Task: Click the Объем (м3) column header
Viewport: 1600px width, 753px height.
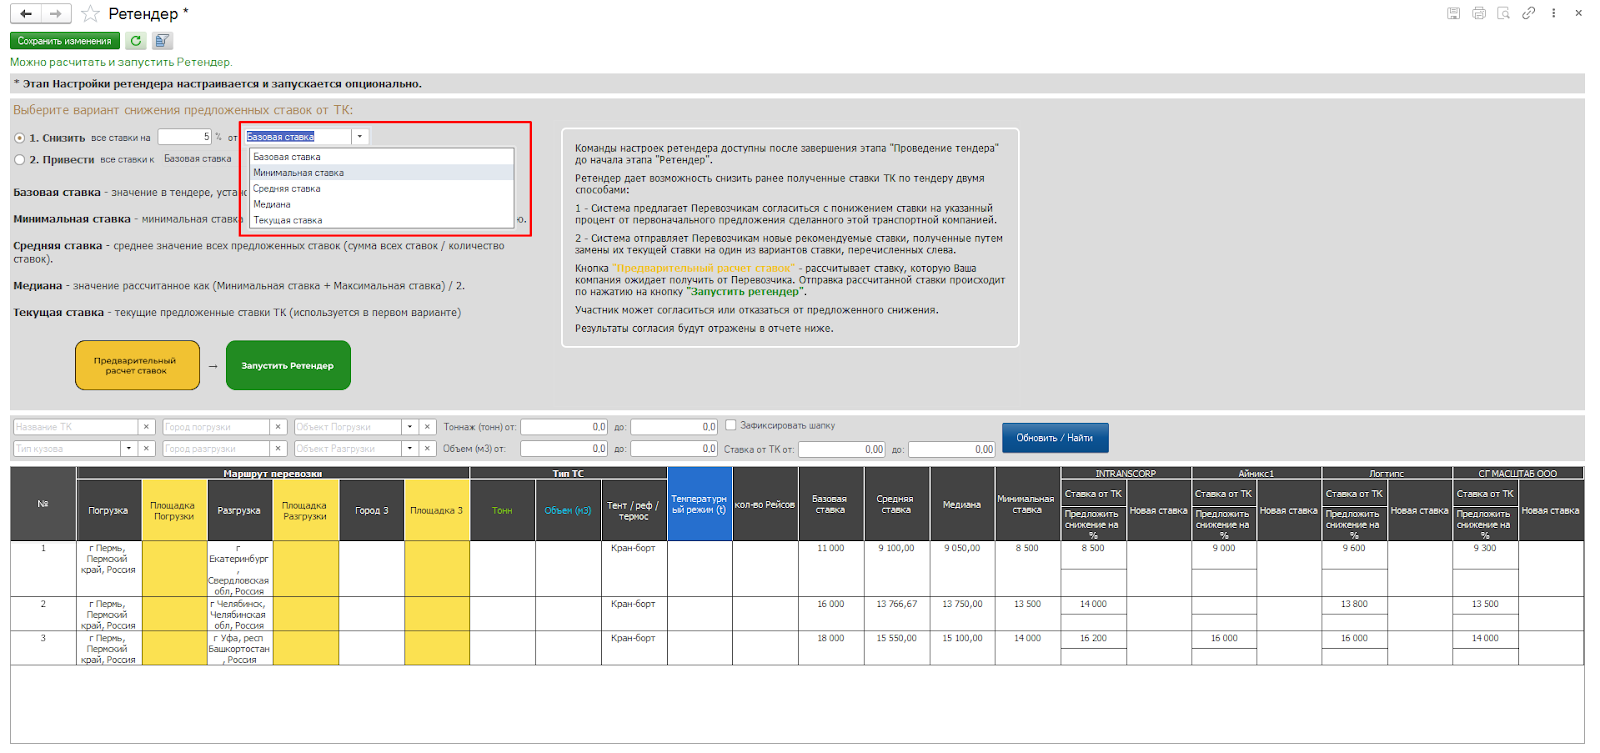Action: [x=568, y=510]
